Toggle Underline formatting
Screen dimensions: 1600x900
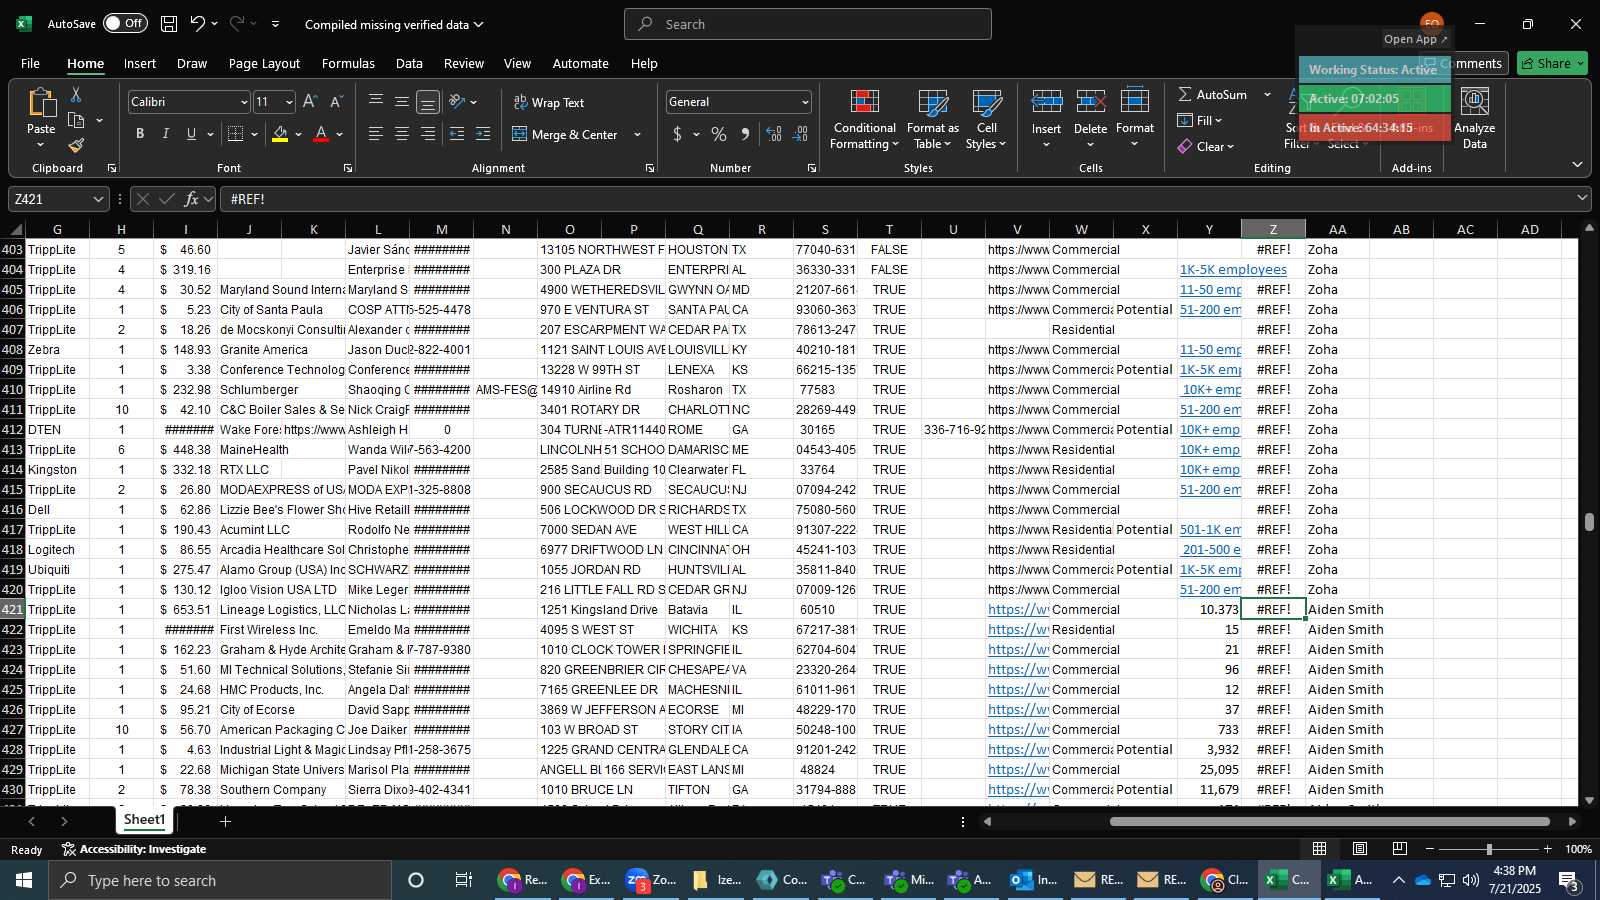[x=191, y=134]
